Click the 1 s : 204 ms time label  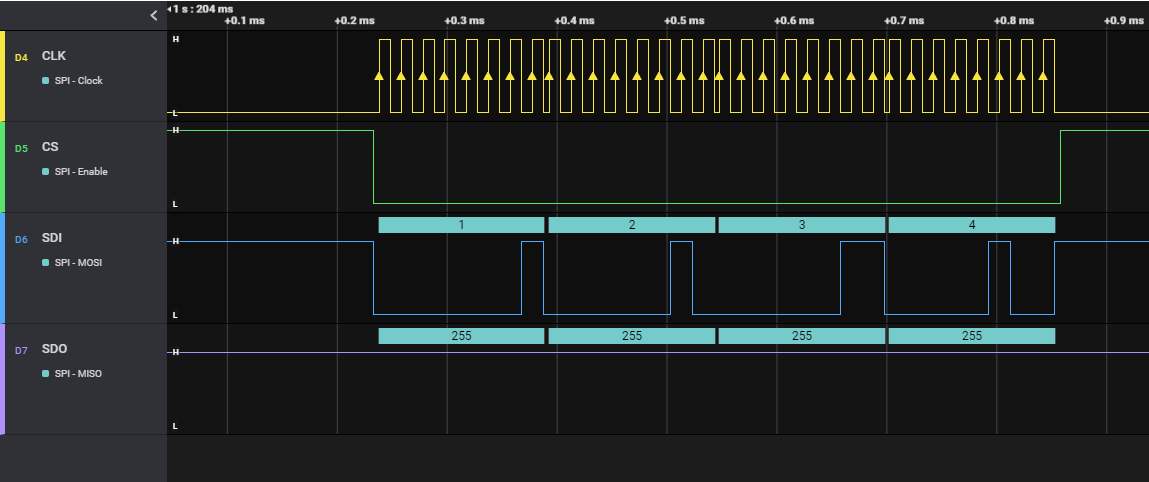click(x=202, y=8)
